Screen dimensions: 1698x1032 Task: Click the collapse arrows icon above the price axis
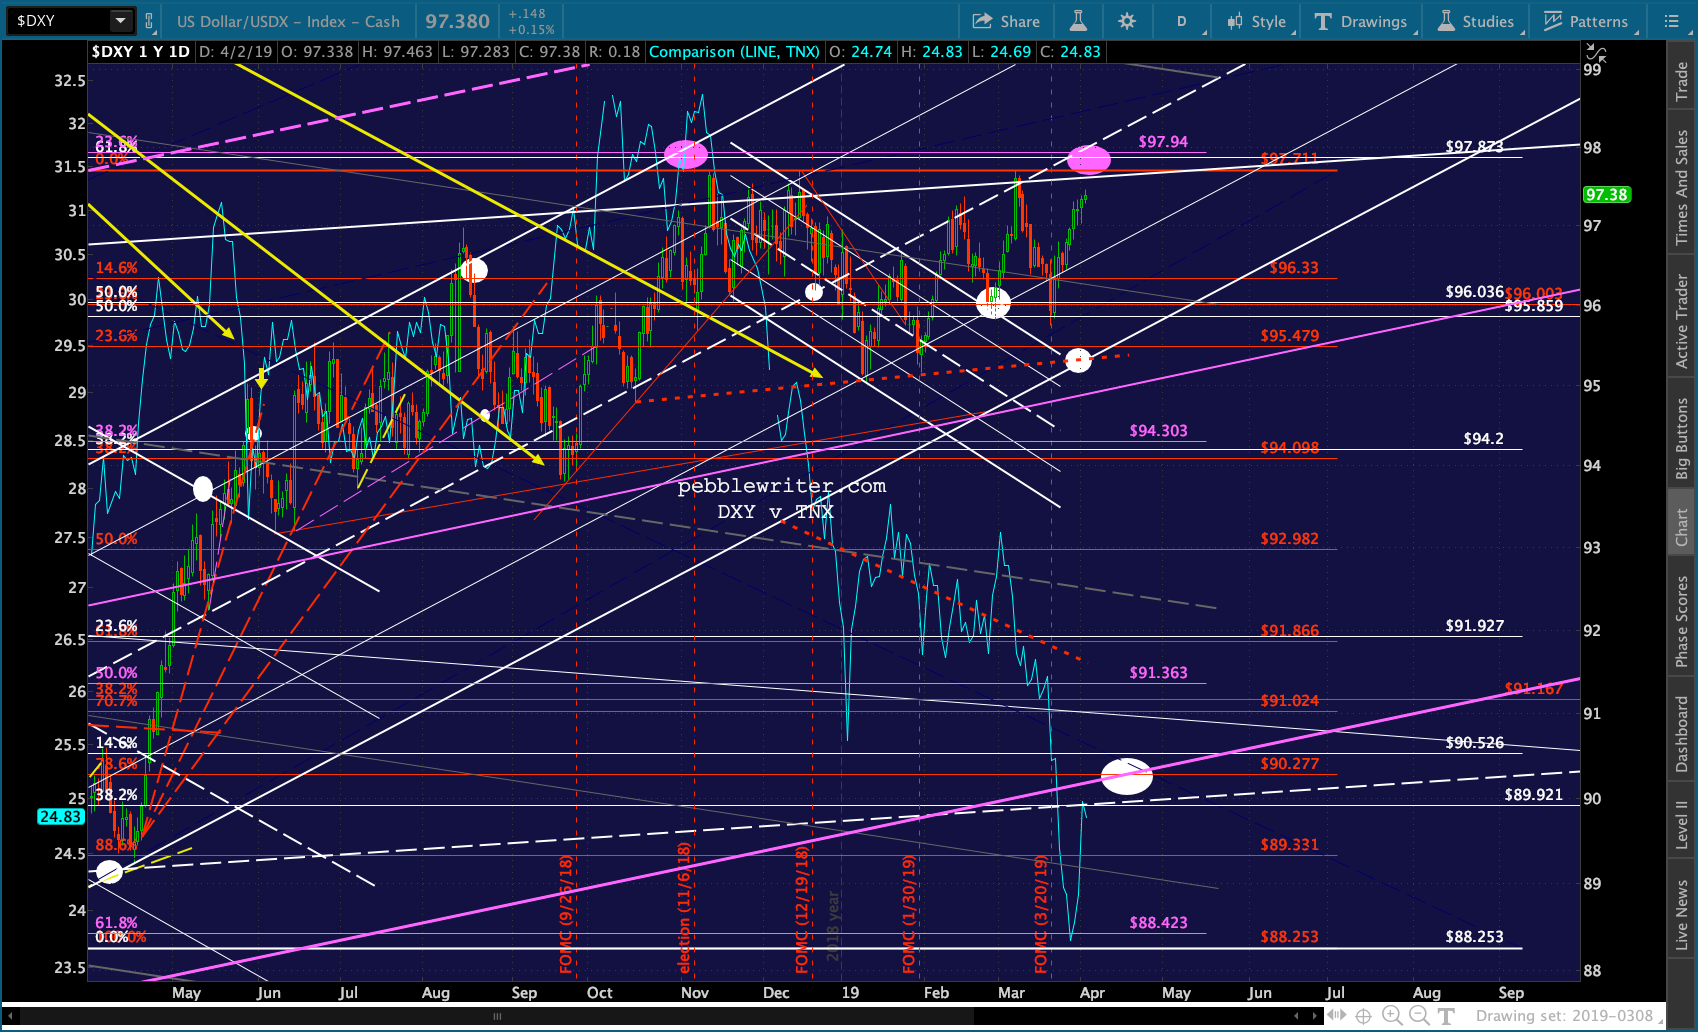[1596, 53]
